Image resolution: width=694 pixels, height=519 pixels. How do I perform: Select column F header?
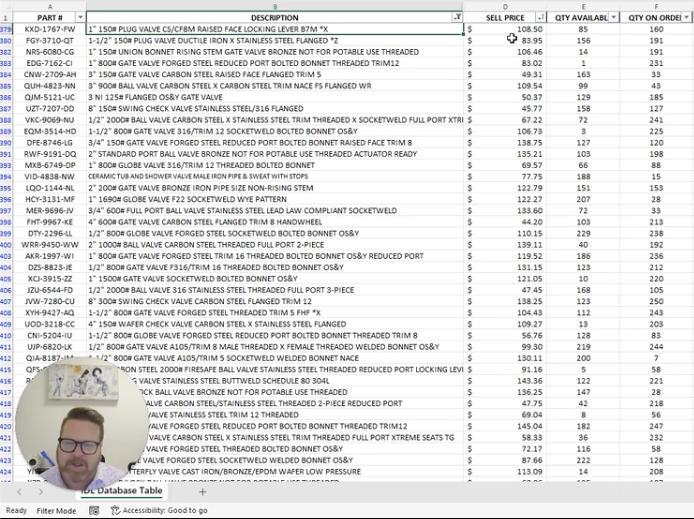click(656, 6)
